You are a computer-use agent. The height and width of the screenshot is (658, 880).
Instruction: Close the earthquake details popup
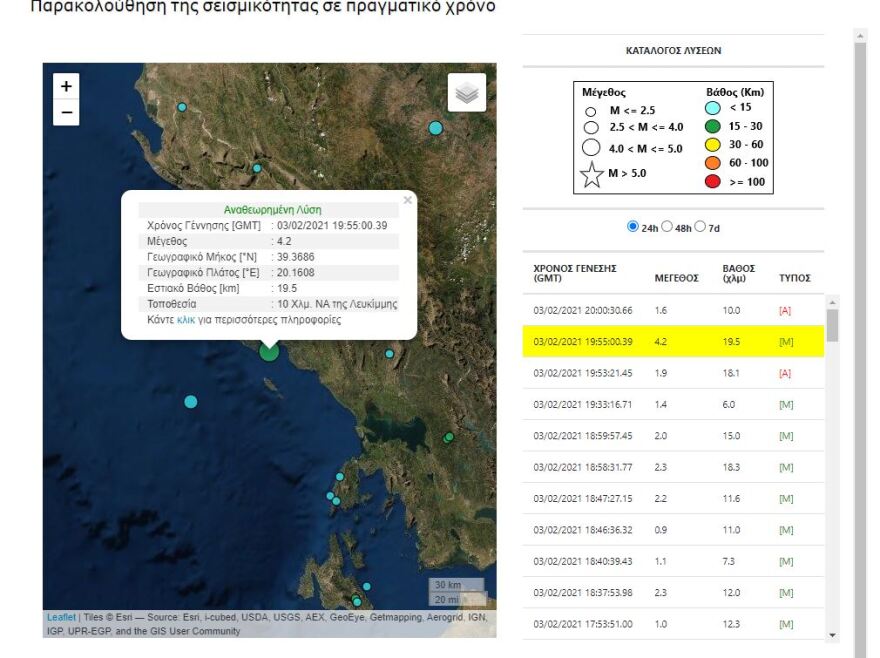pyautogui.click(x=407, y=201)
